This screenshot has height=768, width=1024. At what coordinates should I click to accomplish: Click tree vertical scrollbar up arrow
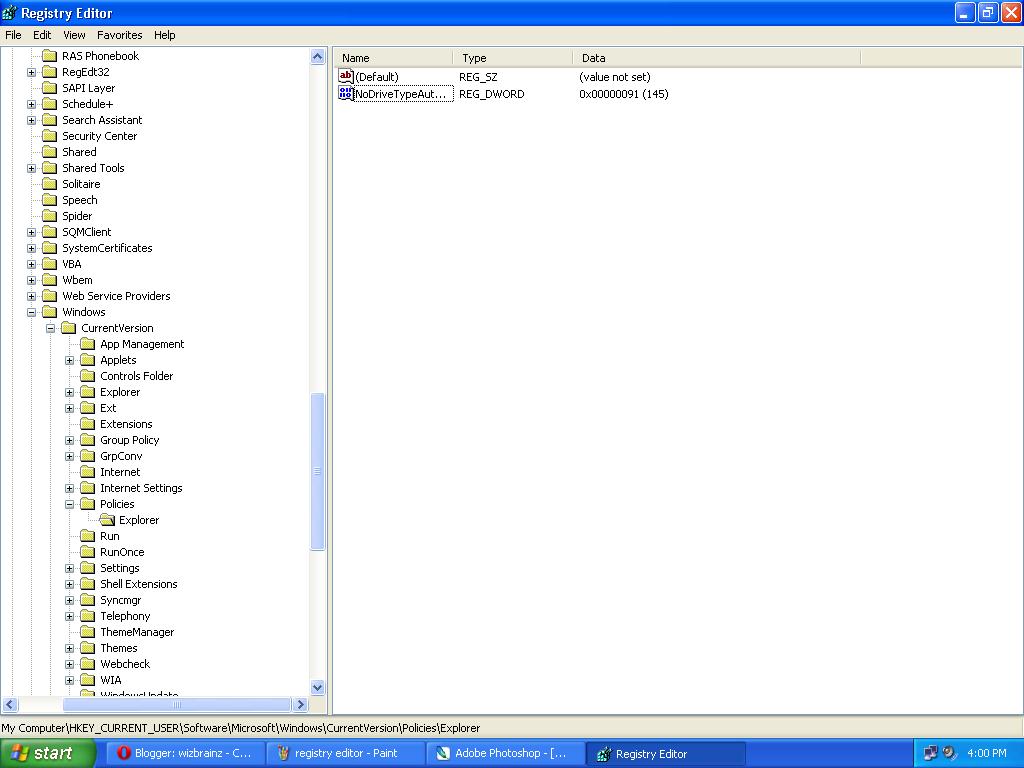click(317, 57)
